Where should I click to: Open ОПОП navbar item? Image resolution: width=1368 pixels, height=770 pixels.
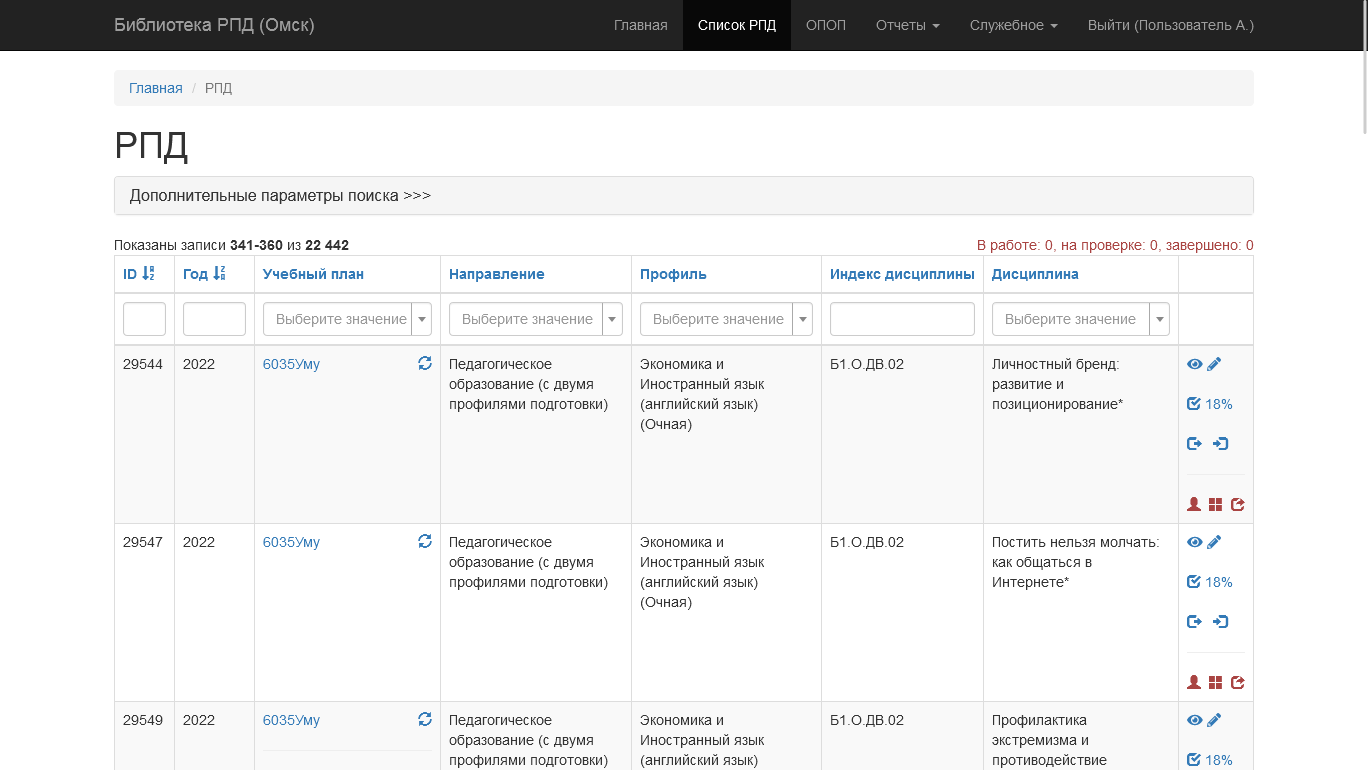tap(826, 25)
